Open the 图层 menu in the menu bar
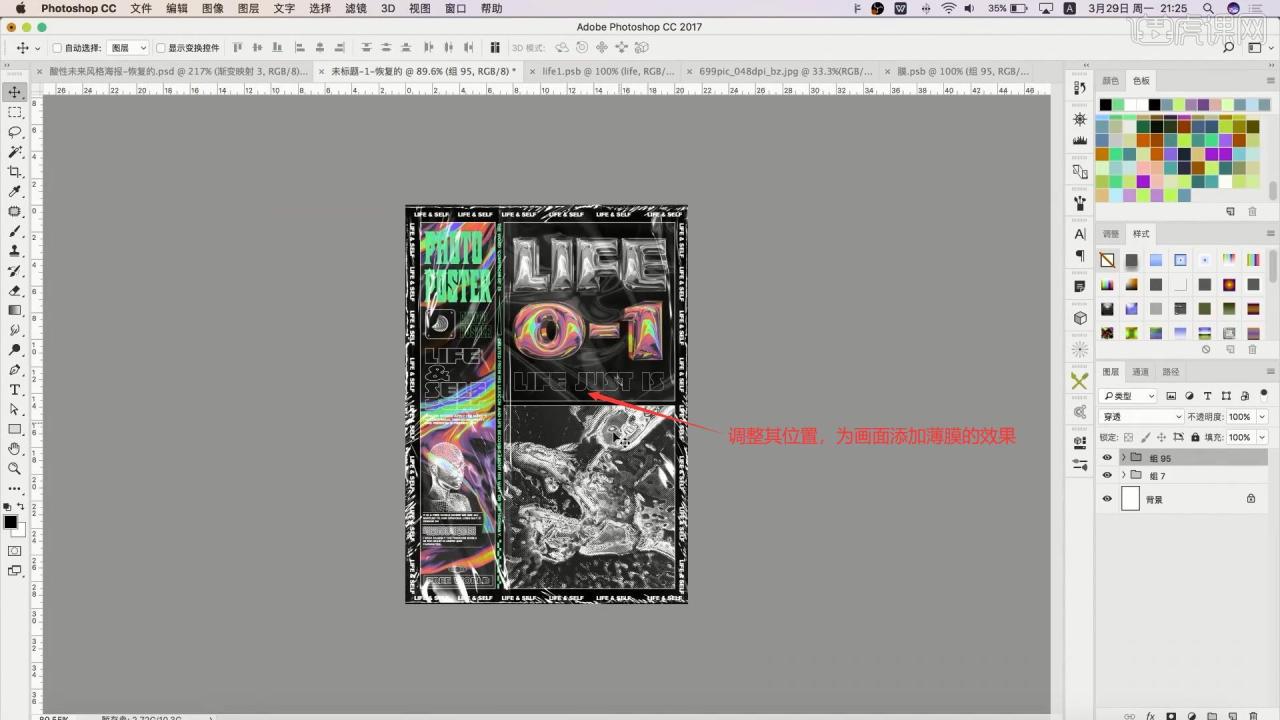 [249, 8]
